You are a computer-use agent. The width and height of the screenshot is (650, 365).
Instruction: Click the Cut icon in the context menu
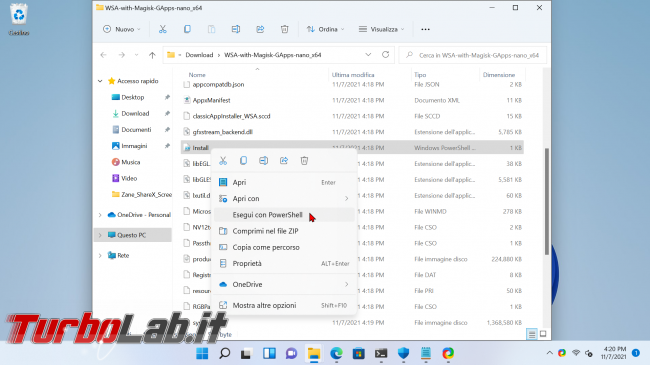223,161
